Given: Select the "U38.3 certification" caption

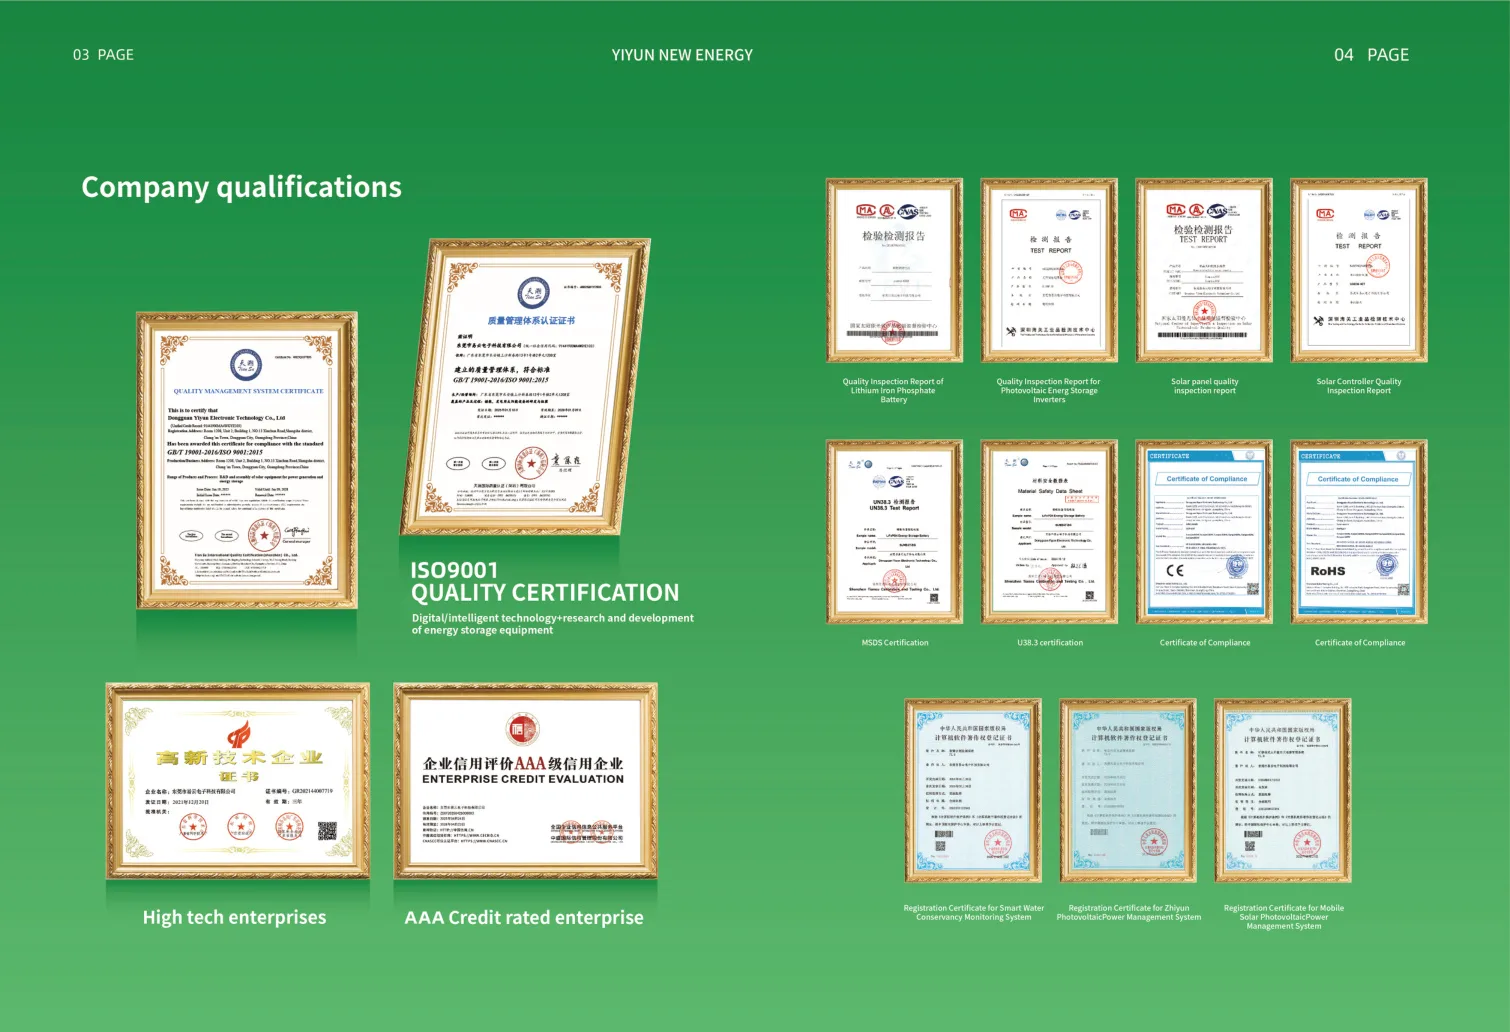Looking at the screenshot, I should [1050, 643].
